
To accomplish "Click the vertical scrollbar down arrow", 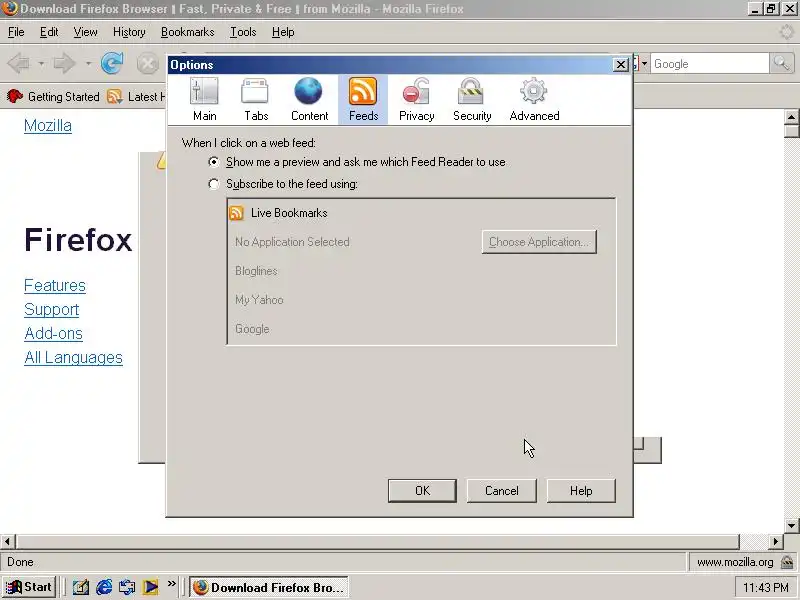I will pyautogui.click(x=792, y=526).
